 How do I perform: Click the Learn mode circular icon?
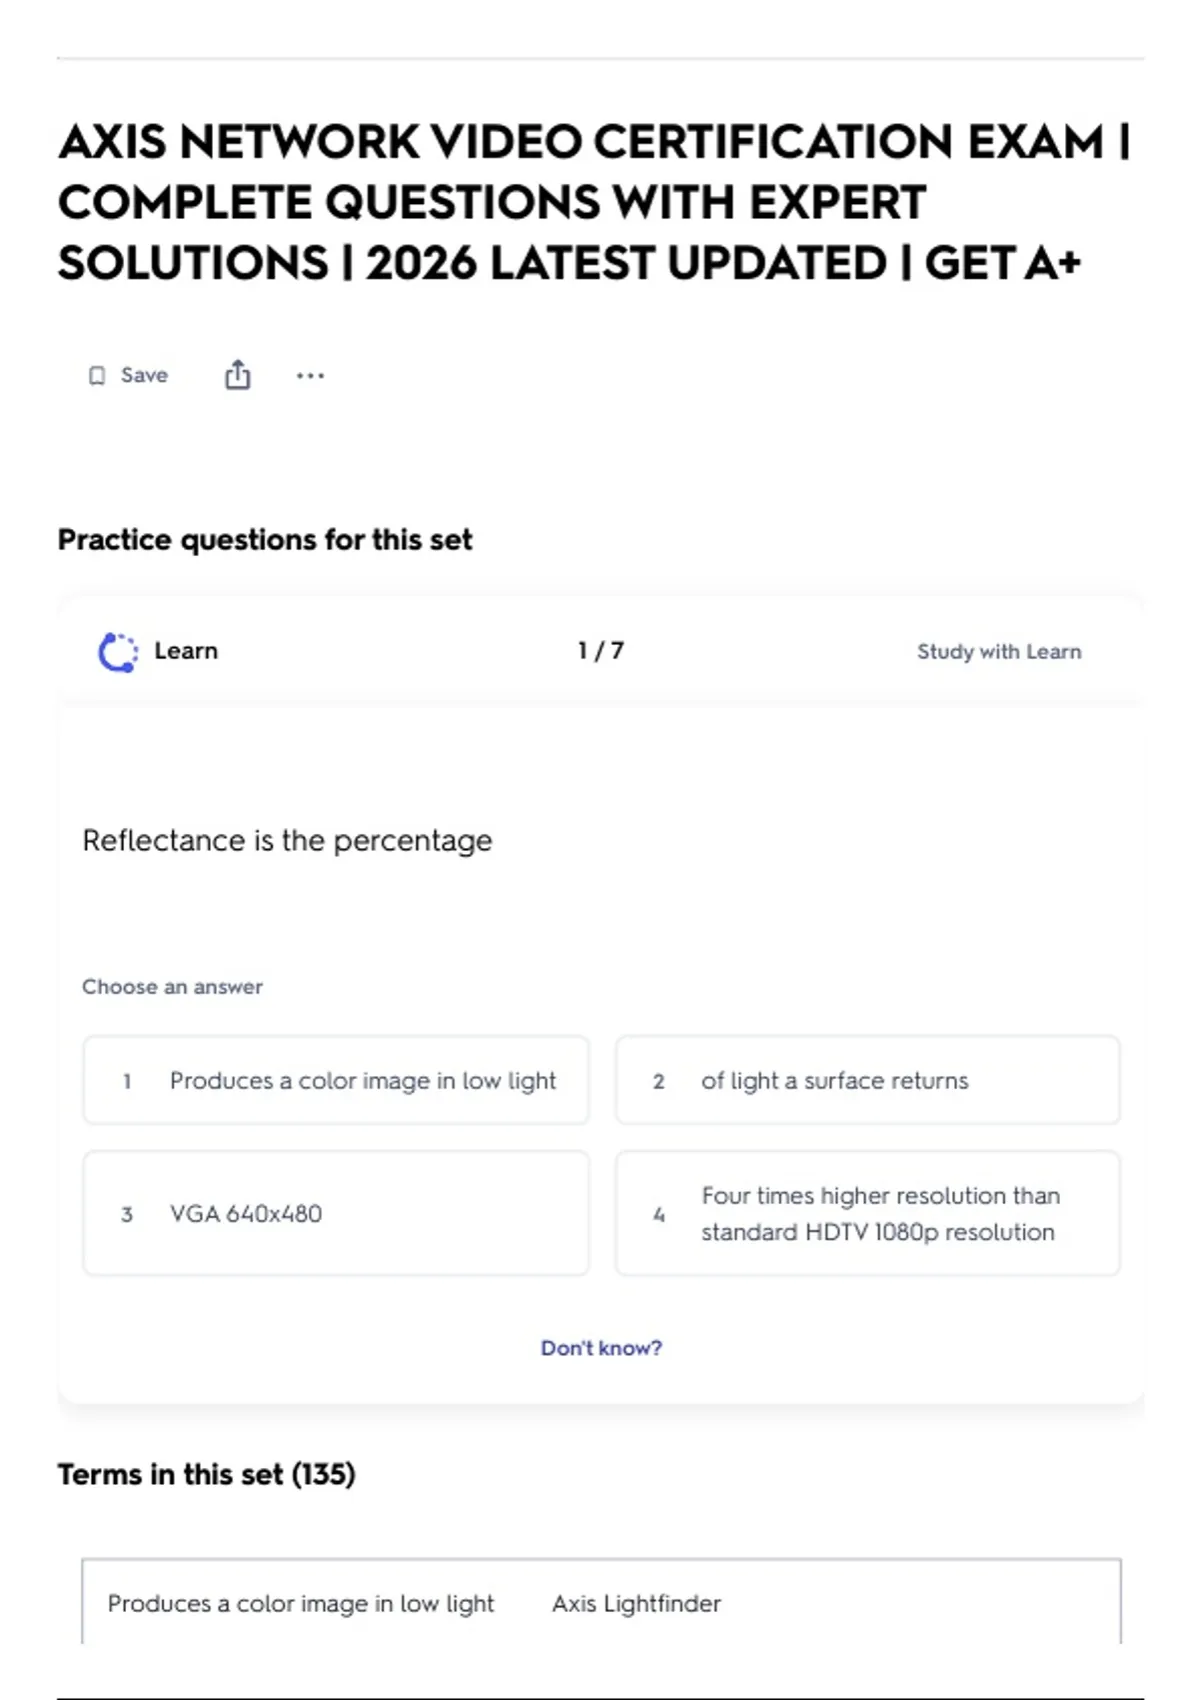click(118, 652)
